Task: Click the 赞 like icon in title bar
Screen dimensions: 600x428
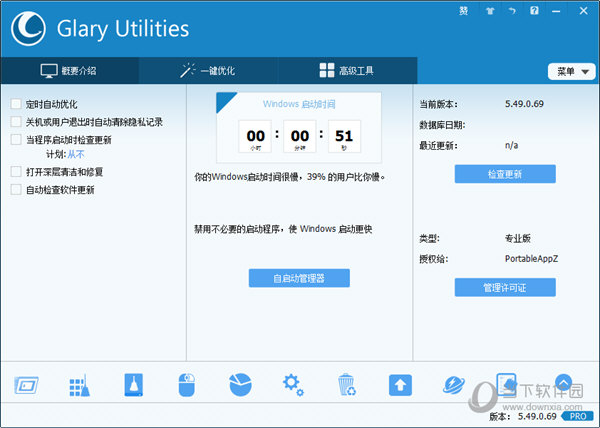Action: click(463, 11)
